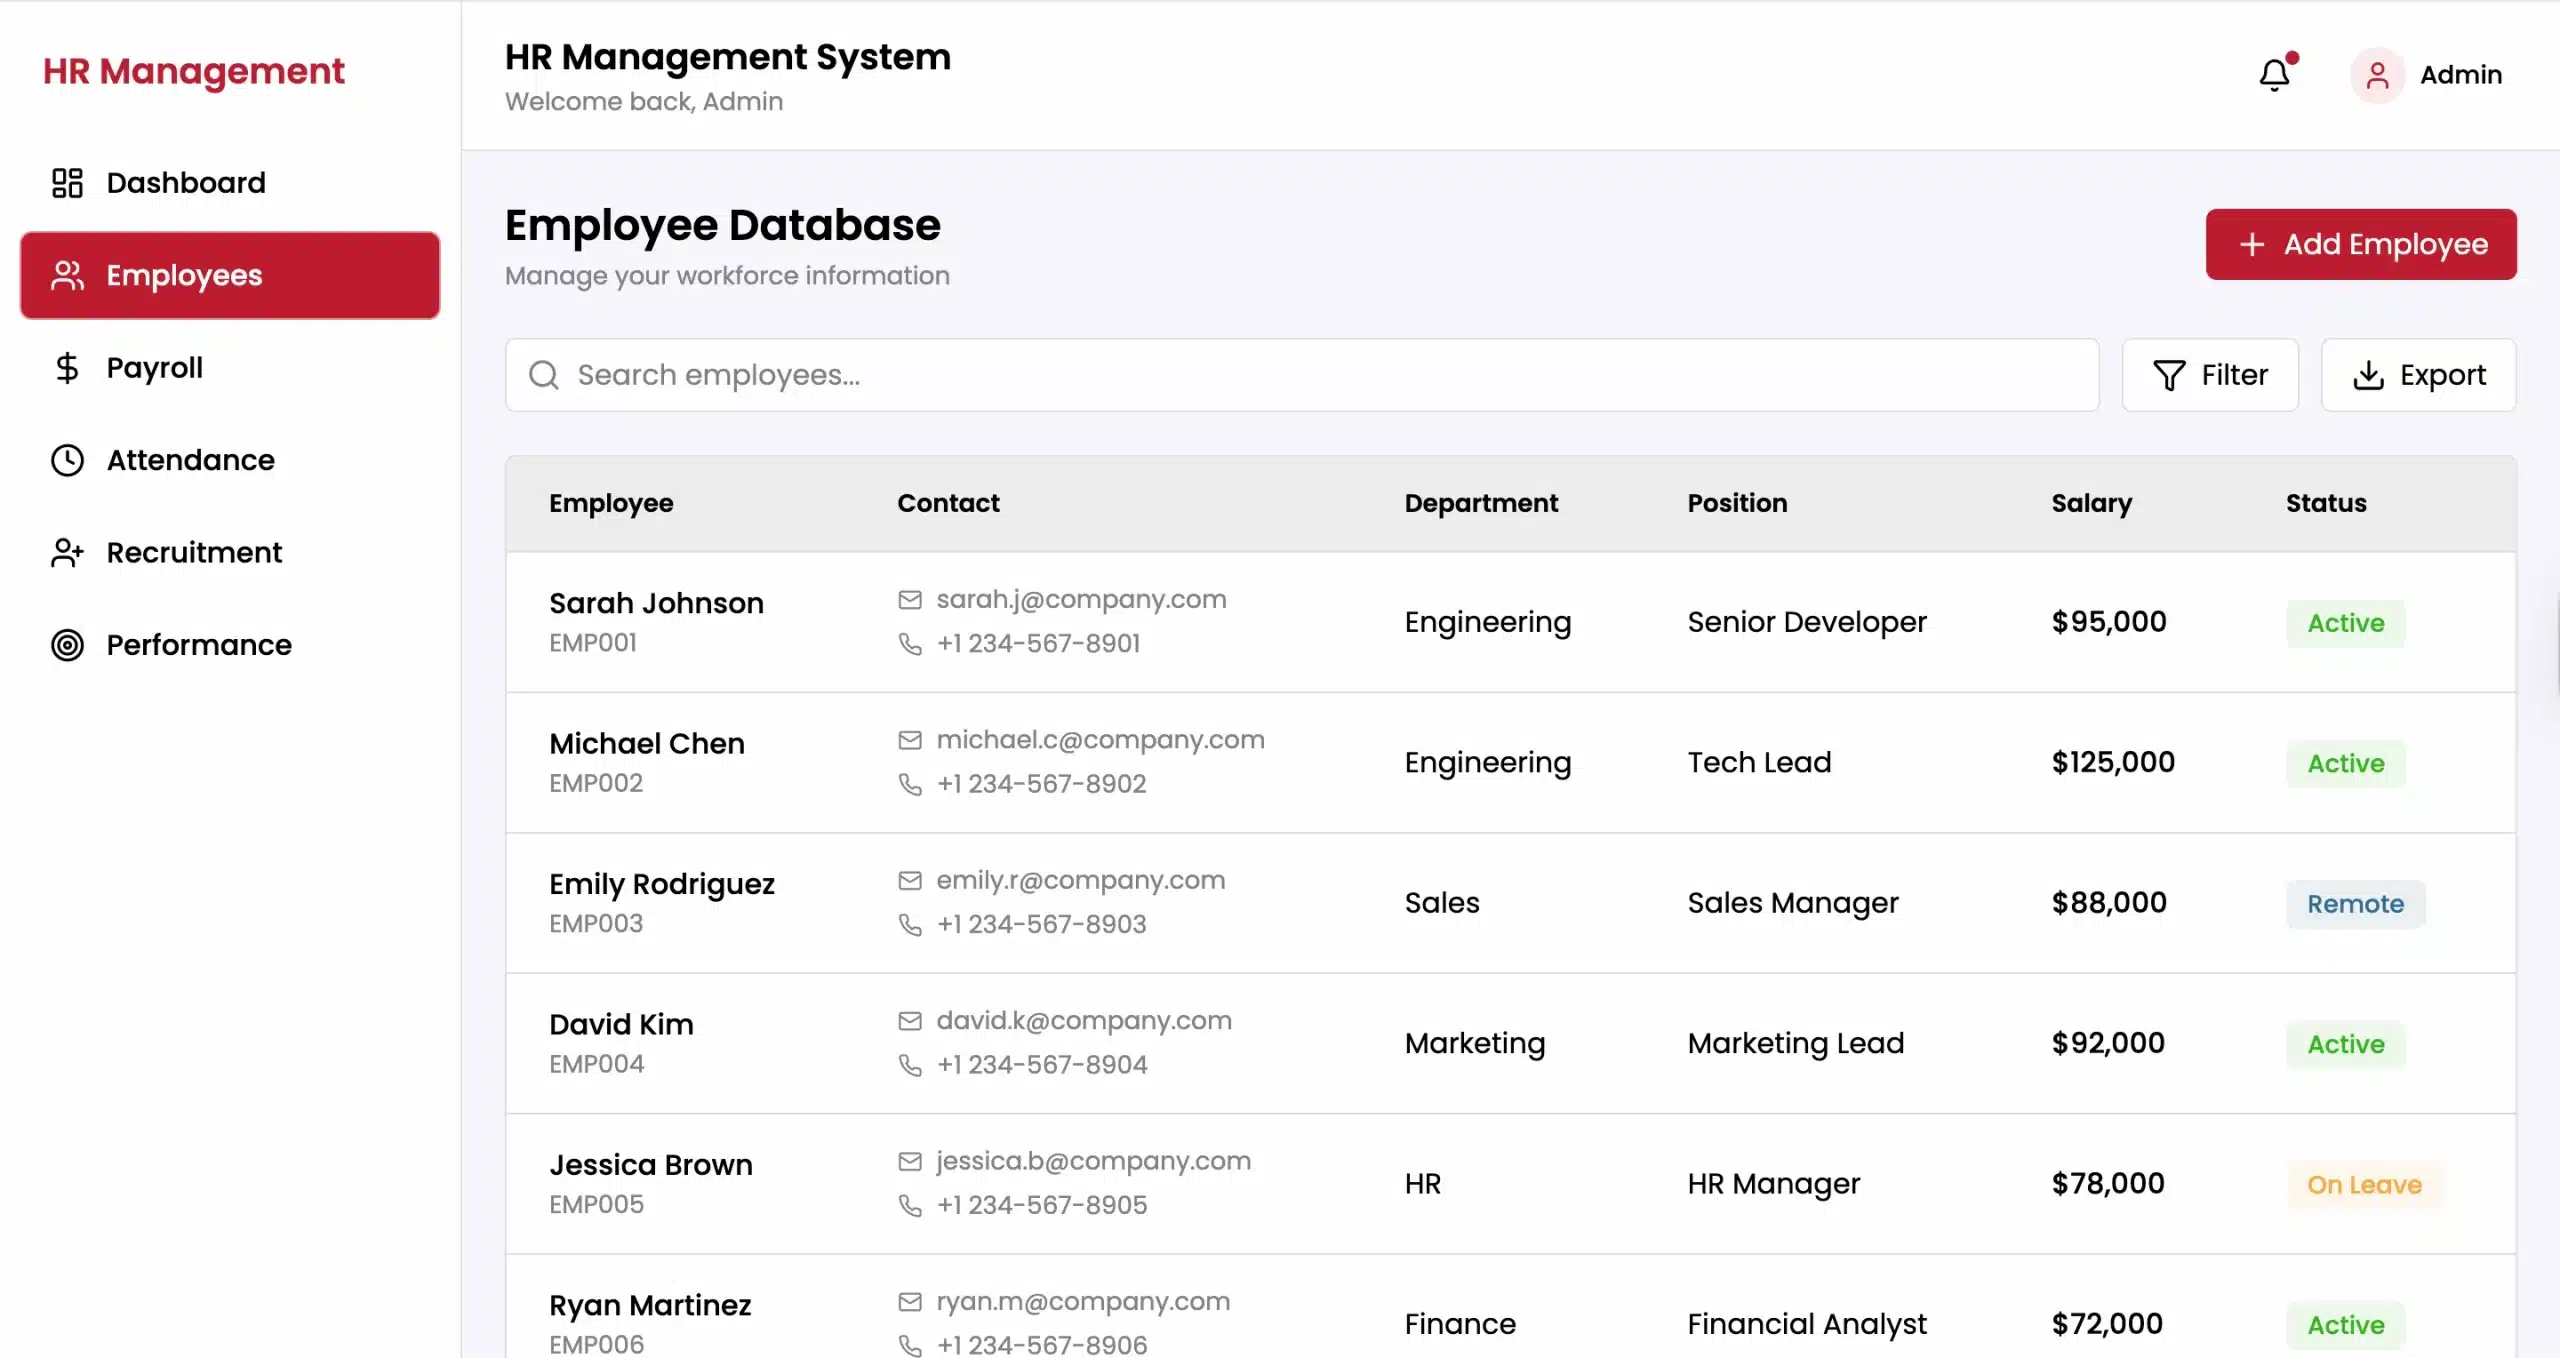Click the Admin user avatar icon
The height and width of the screenshot is (1358, 2560).
2377,75
